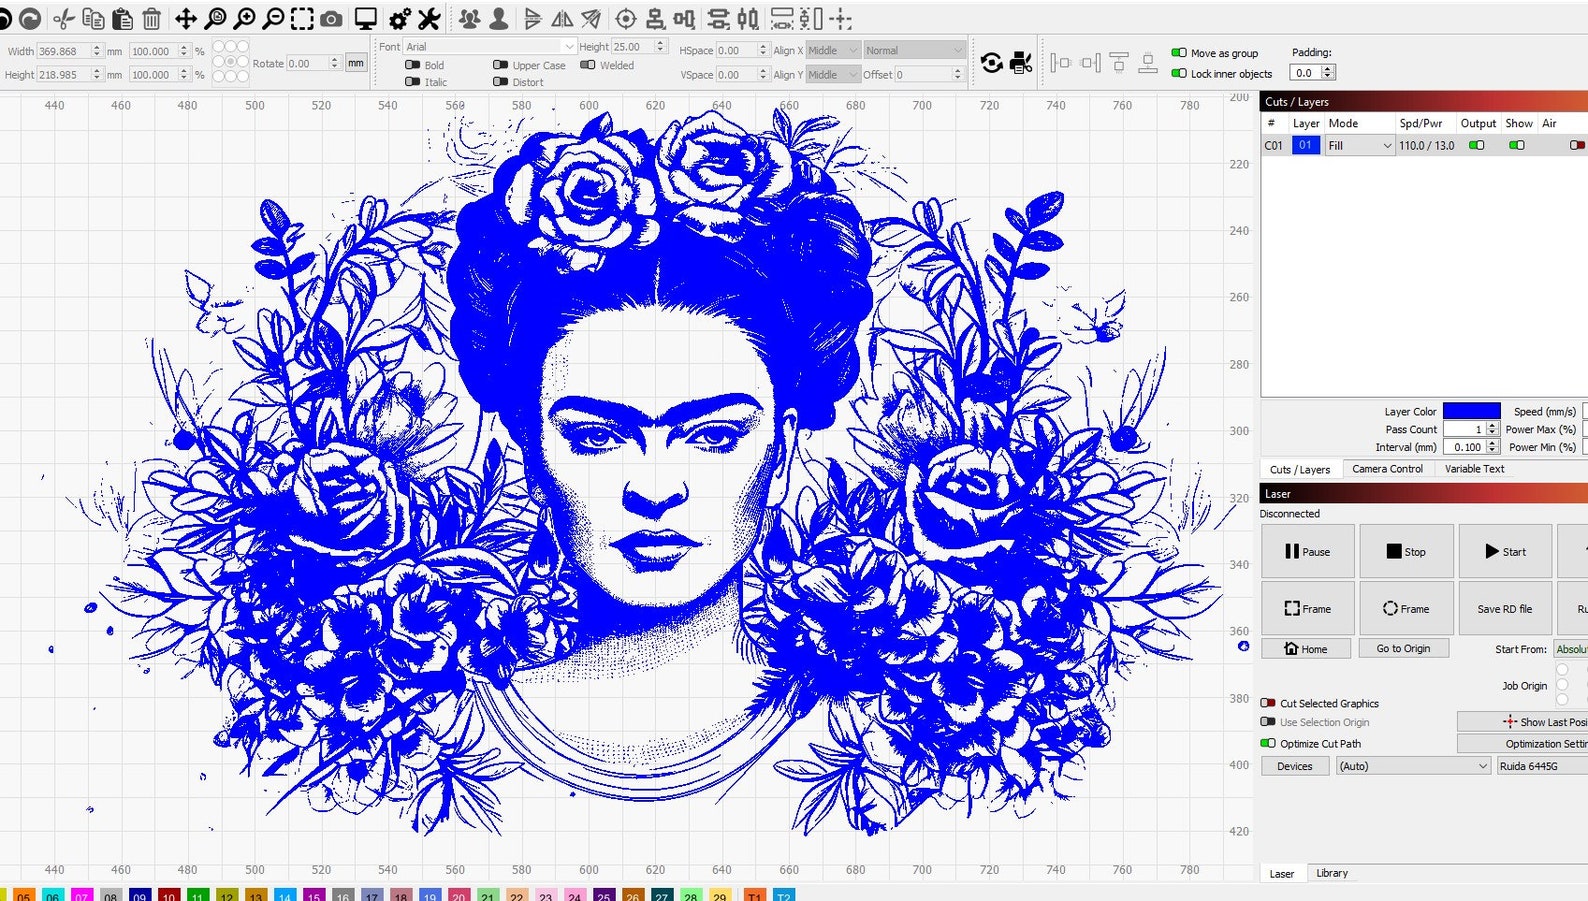
Task: Enable Cut Selected Graphics
Action: (1268, 703)
